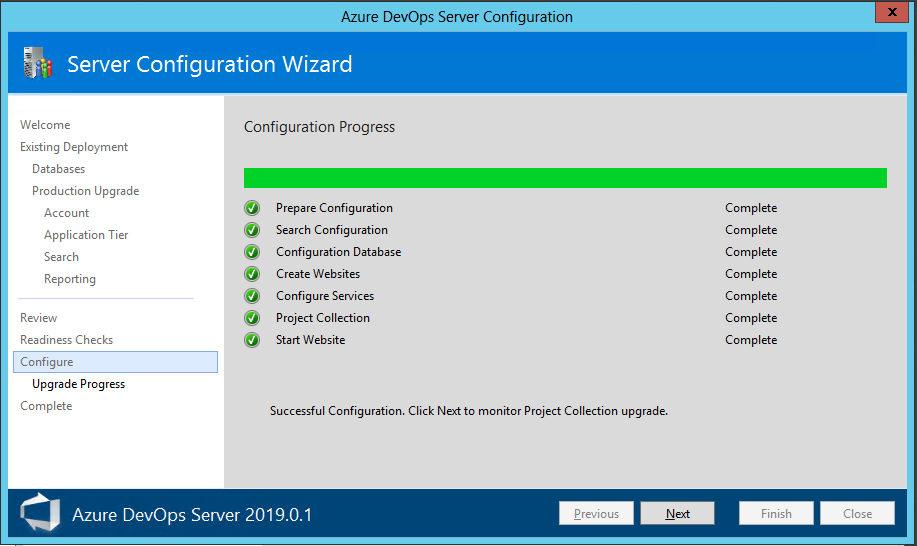This screenshot has height=546, width=917.
Task: Go to the Databases step
Action: [58, 169]
